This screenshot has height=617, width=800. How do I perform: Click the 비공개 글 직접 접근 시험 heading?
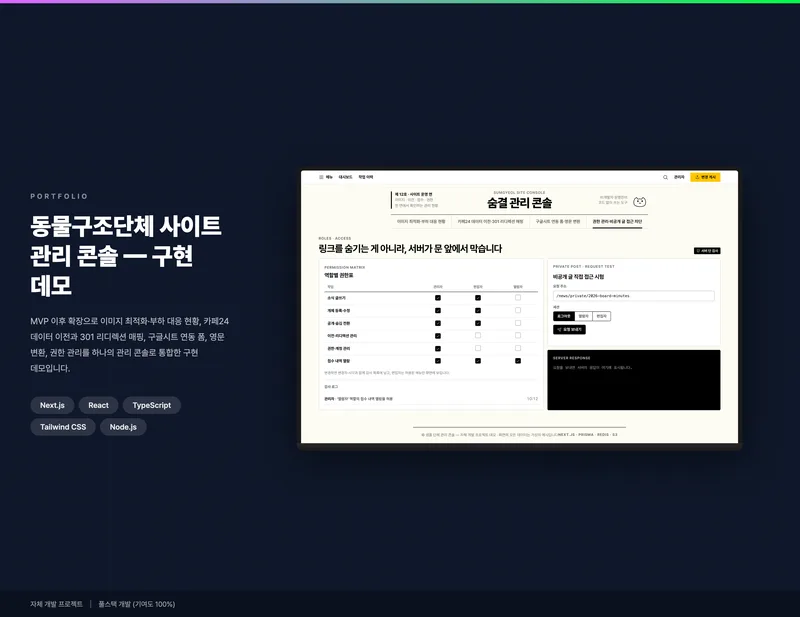tap(579, 277)
